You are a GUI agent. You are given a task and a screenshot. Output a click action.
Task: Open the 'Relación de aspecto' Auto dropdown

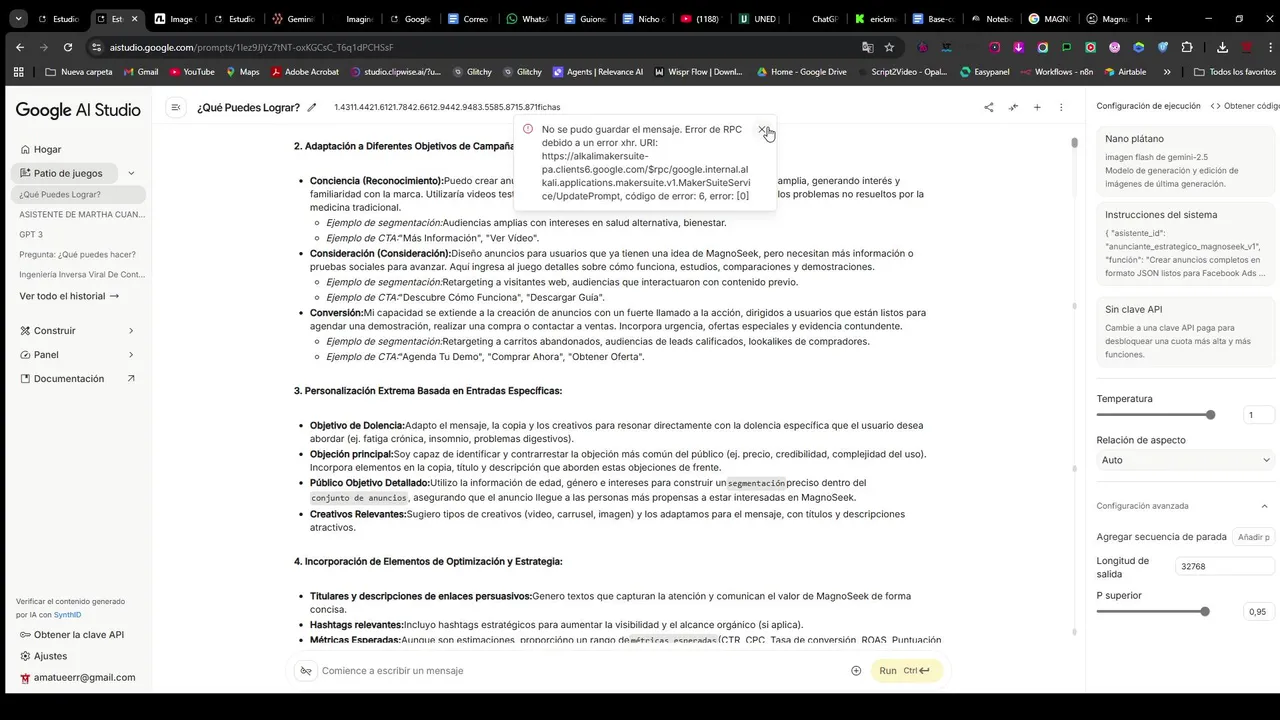pyautogui.click(x=1186, y=460)
